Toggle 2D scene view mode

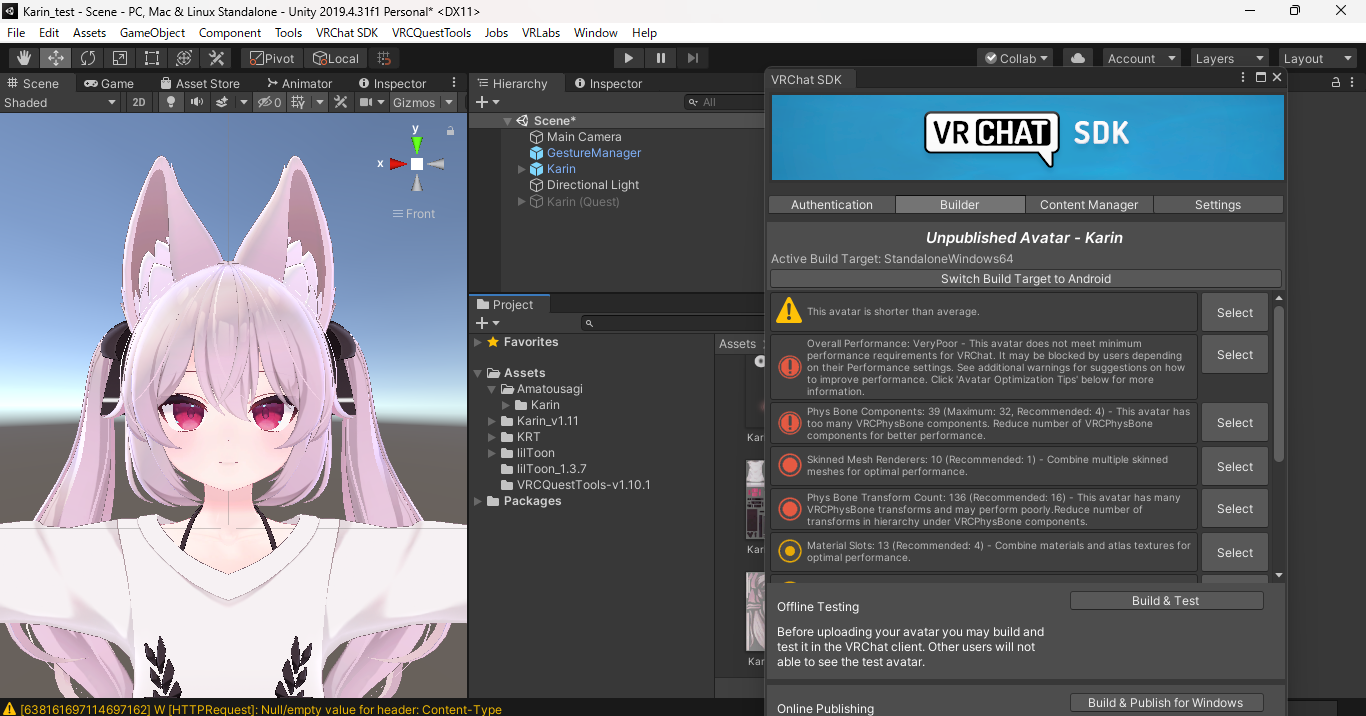140,102
